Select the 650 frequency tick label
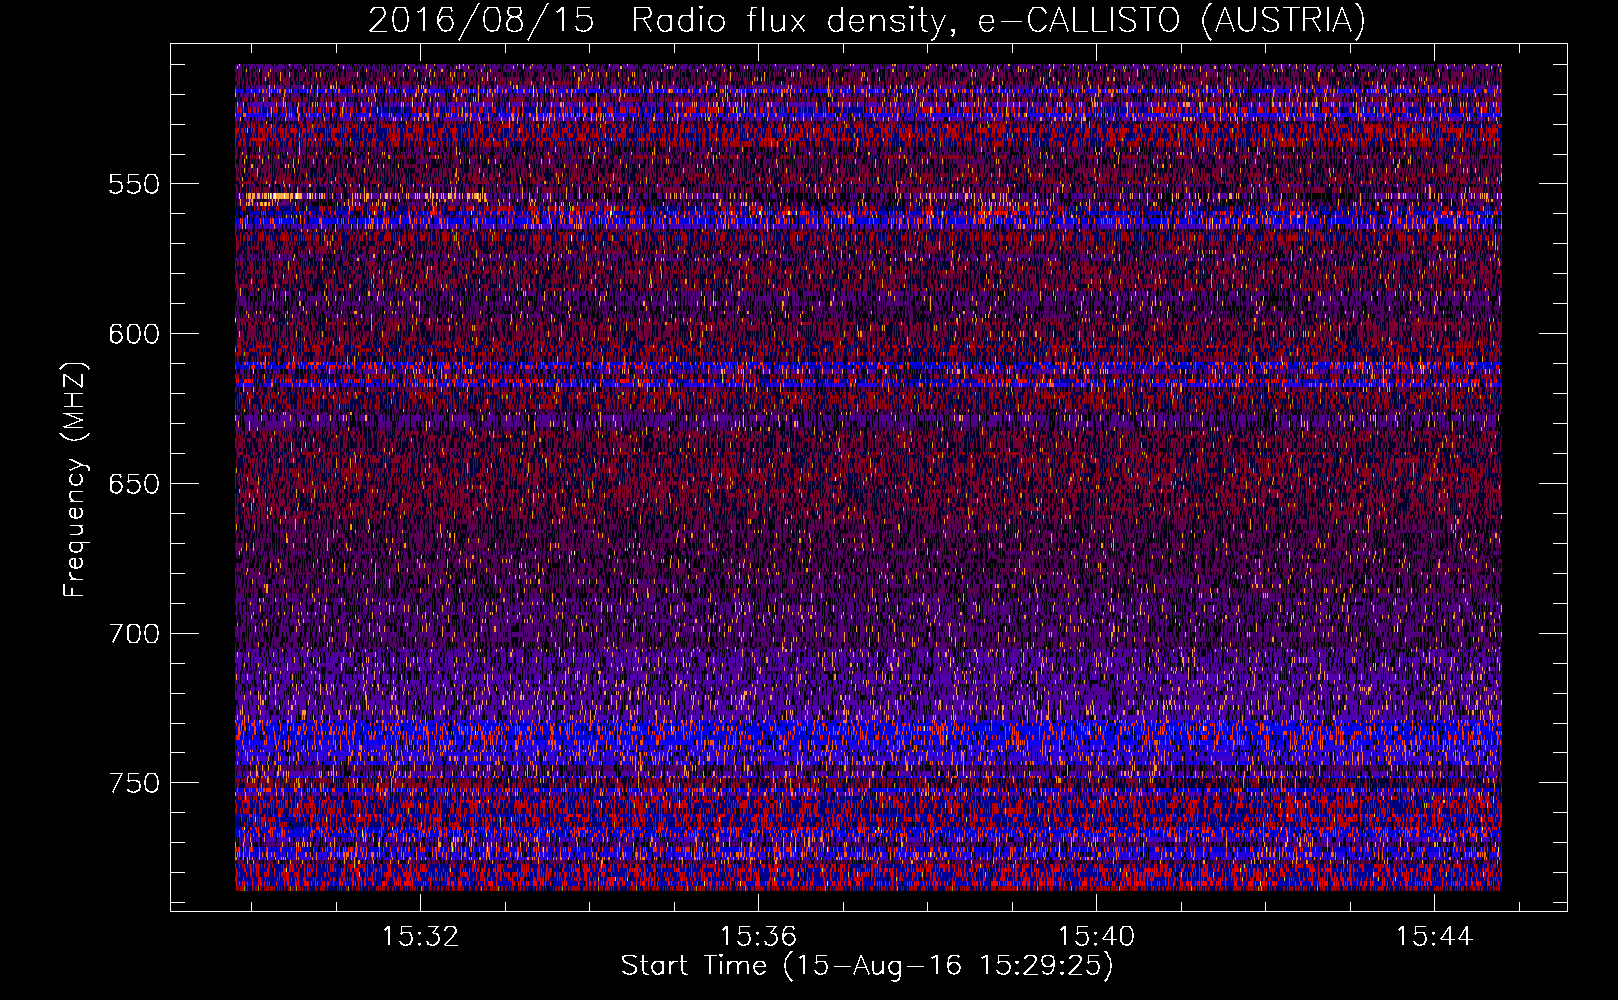 133,484
